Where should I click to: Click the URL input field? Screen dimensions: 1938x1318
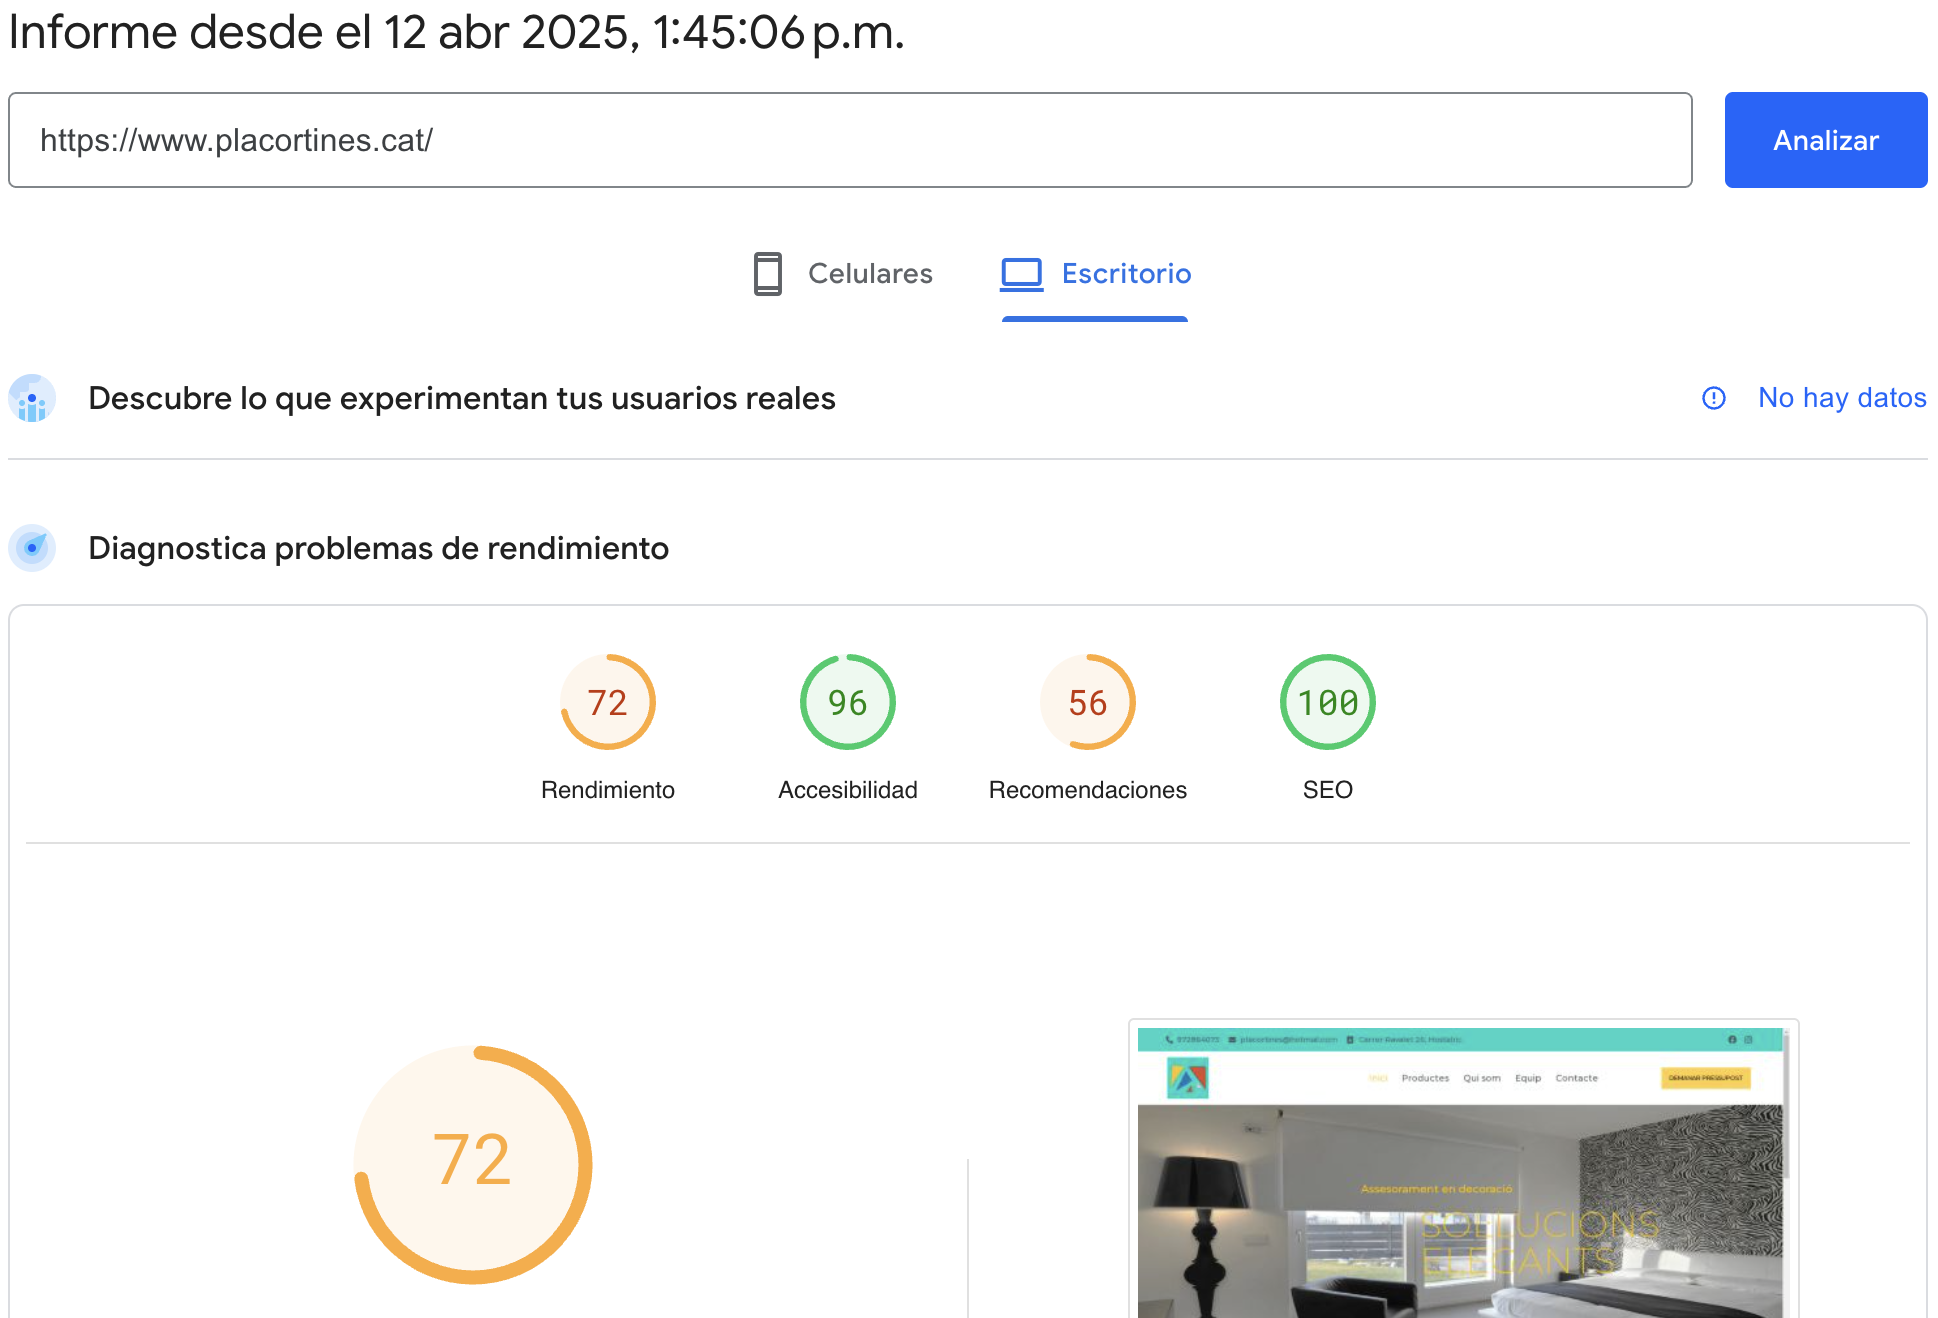tap(850, 140)
